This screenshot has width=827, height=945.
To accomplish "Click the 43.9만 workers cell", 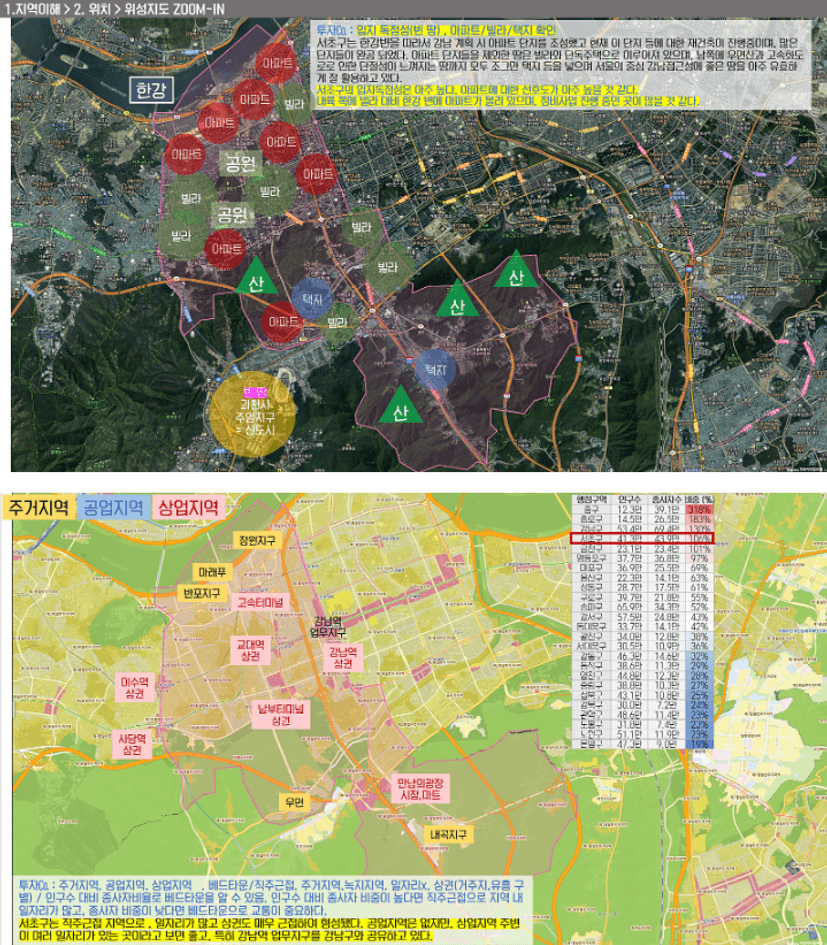I will pos(666,539).
